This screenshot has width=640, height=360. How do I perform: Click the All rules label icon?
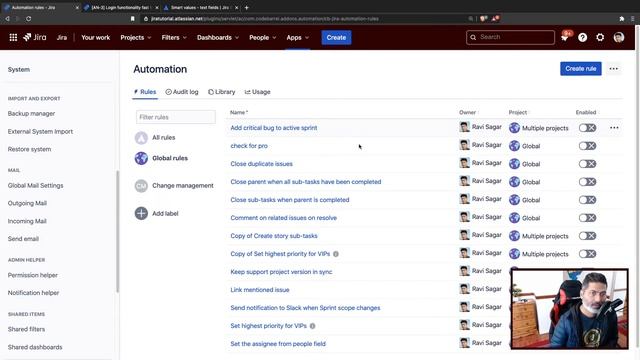pyautogui.click(x=141, y=138)
